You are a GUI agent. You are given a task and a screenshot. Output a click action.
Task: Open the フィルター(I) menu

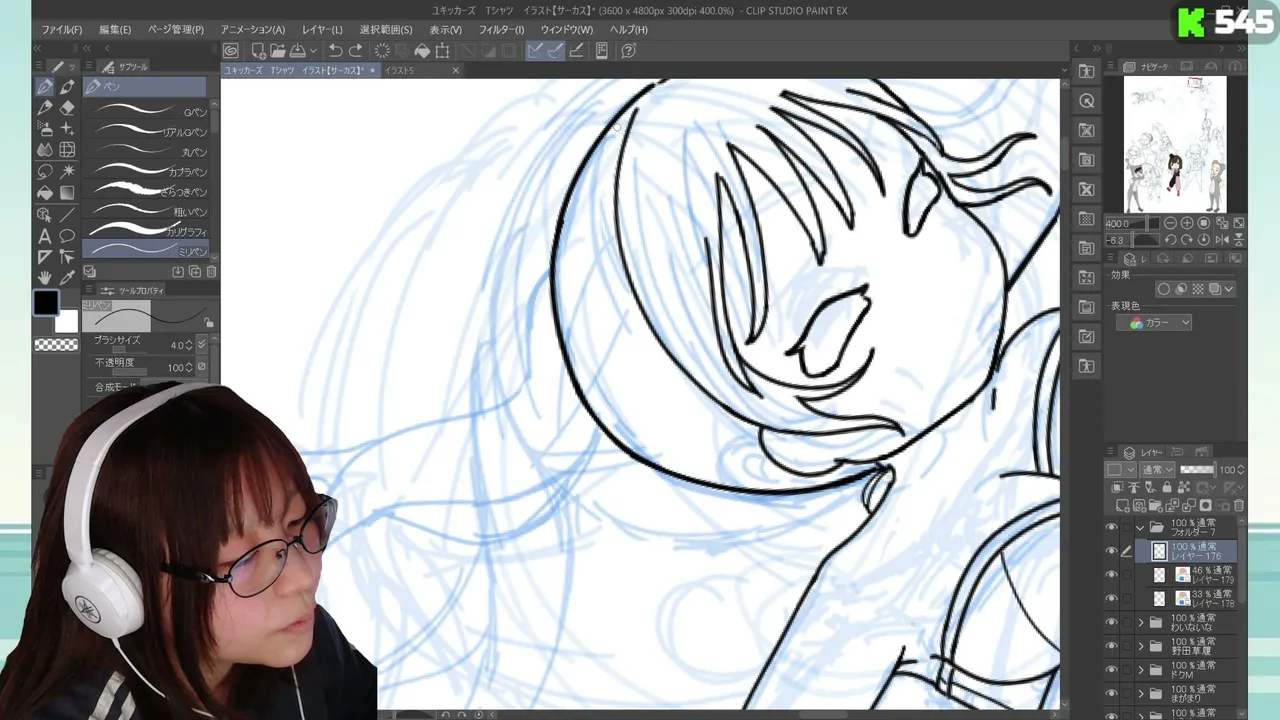[501, 30]
